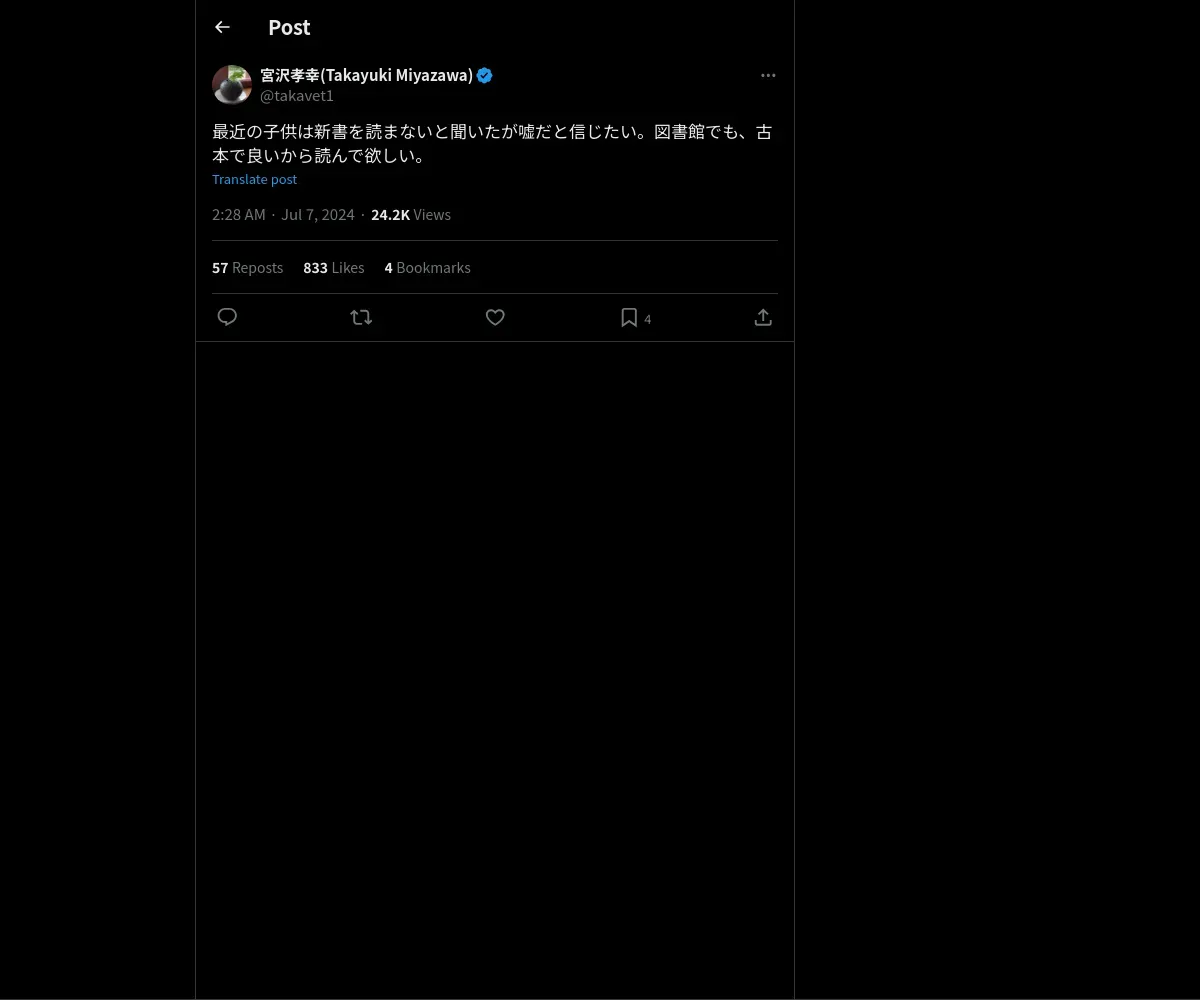The image size is (1200, 1000).
Task: Go back using the left arrow icon
Action: (x=222, y=27)
